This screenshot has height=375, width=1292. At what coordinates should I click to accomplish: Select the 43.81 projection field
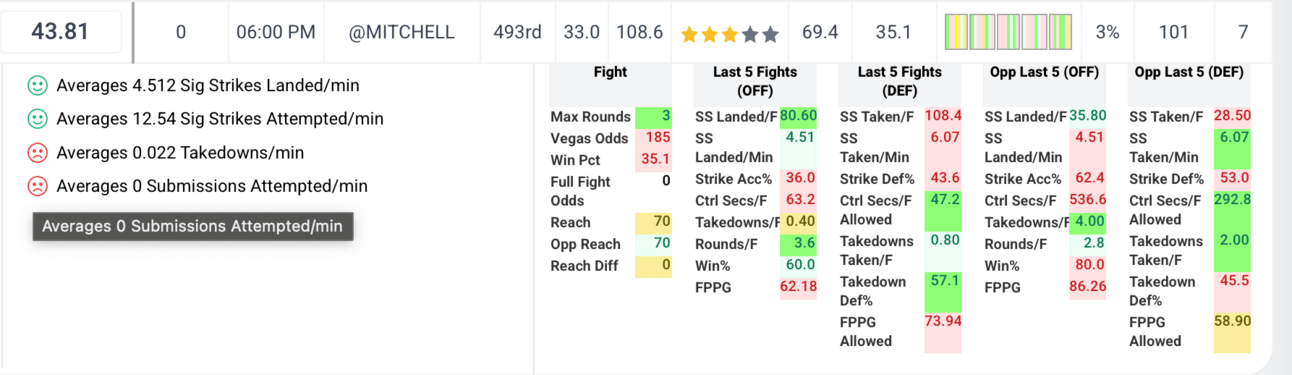click(61, 32)
